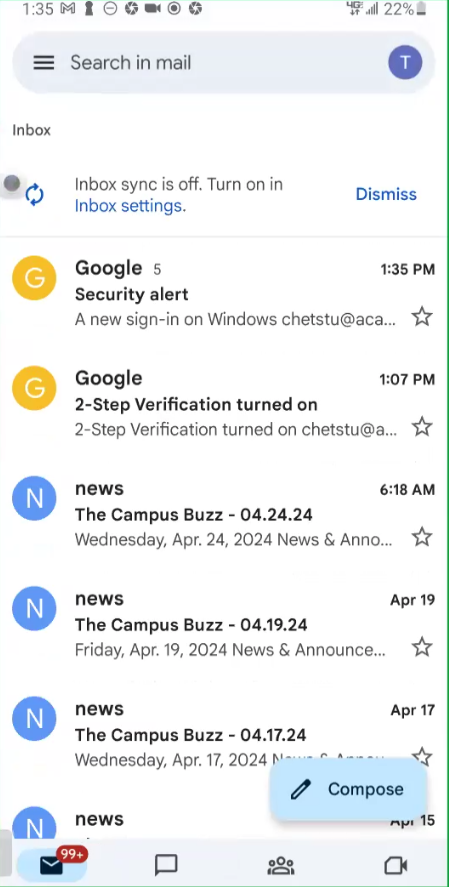Select the news avatar for 04.24.24 email
Image resolution: width=449 pixels, height=887 pixels.
(34, 498)
